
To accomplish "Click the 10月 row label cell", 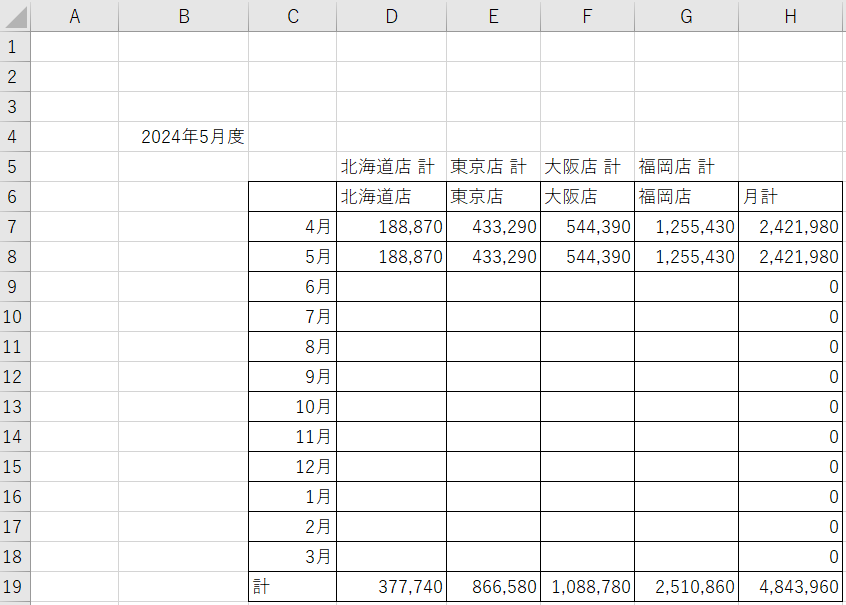I will 292,407.
